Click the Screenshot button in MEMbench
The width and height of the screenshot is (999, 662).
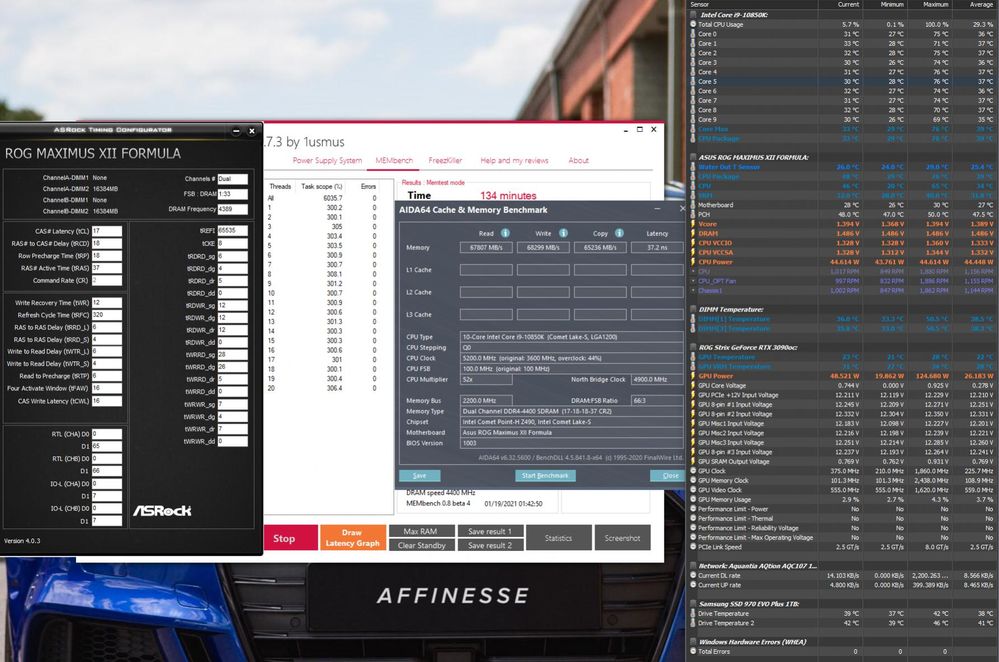tap(622, 538)
